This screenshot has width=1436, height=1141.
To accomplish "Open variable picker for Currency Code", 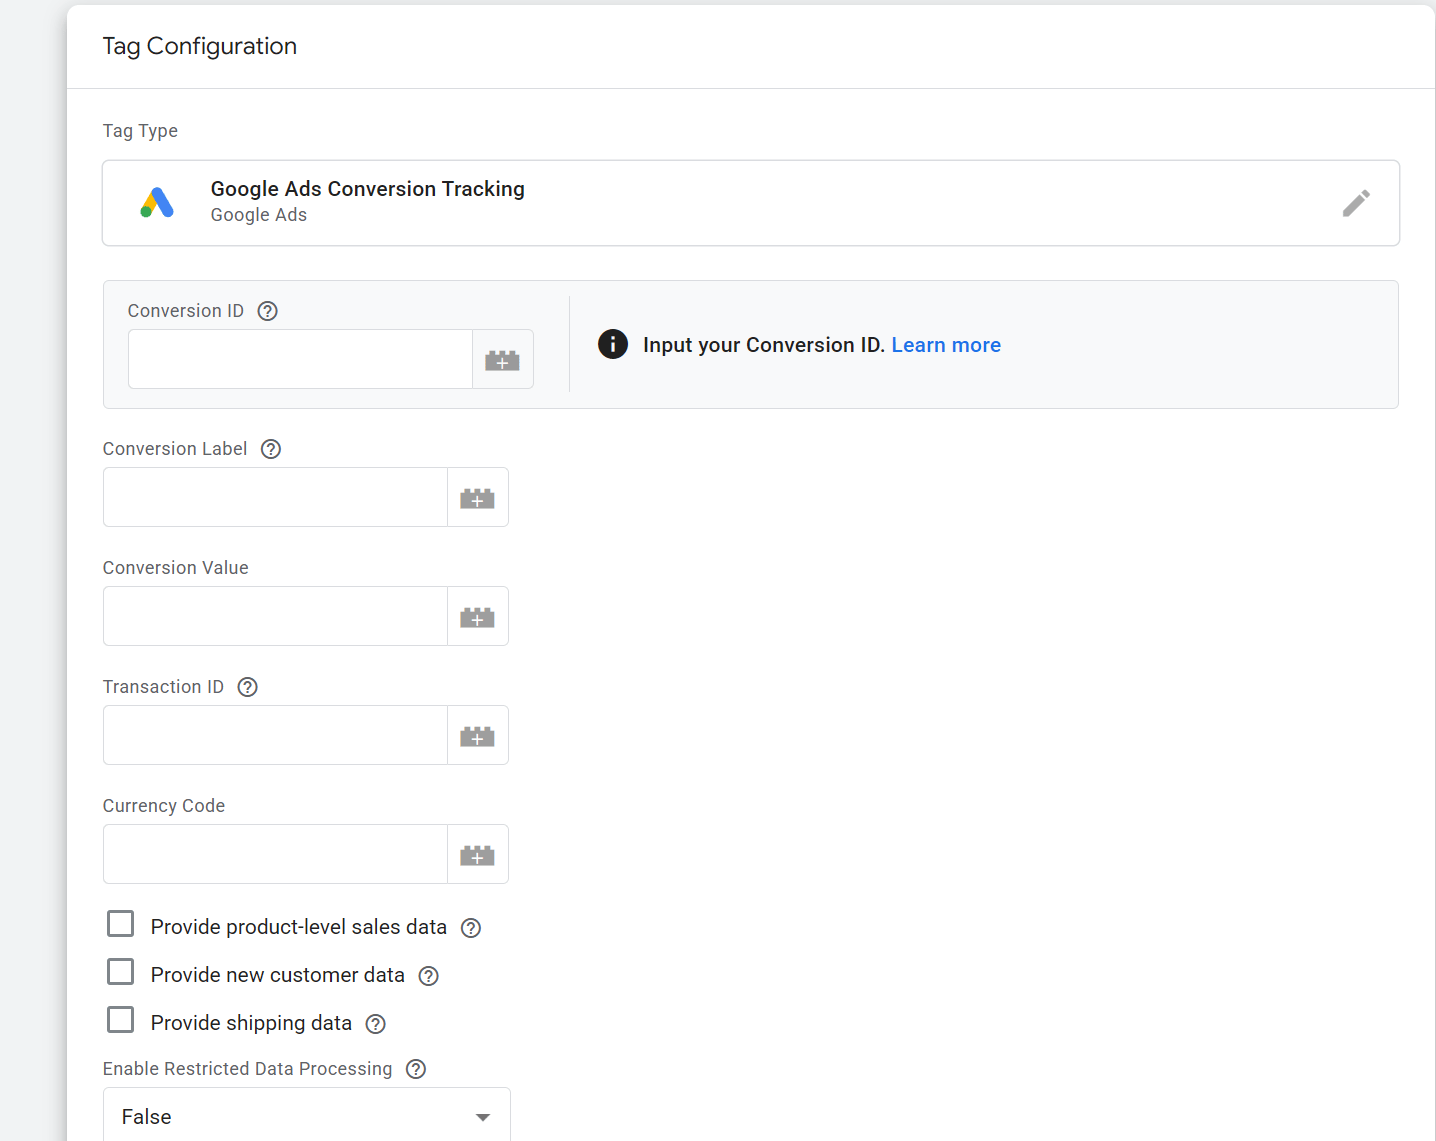I will (x=477, y=855).
